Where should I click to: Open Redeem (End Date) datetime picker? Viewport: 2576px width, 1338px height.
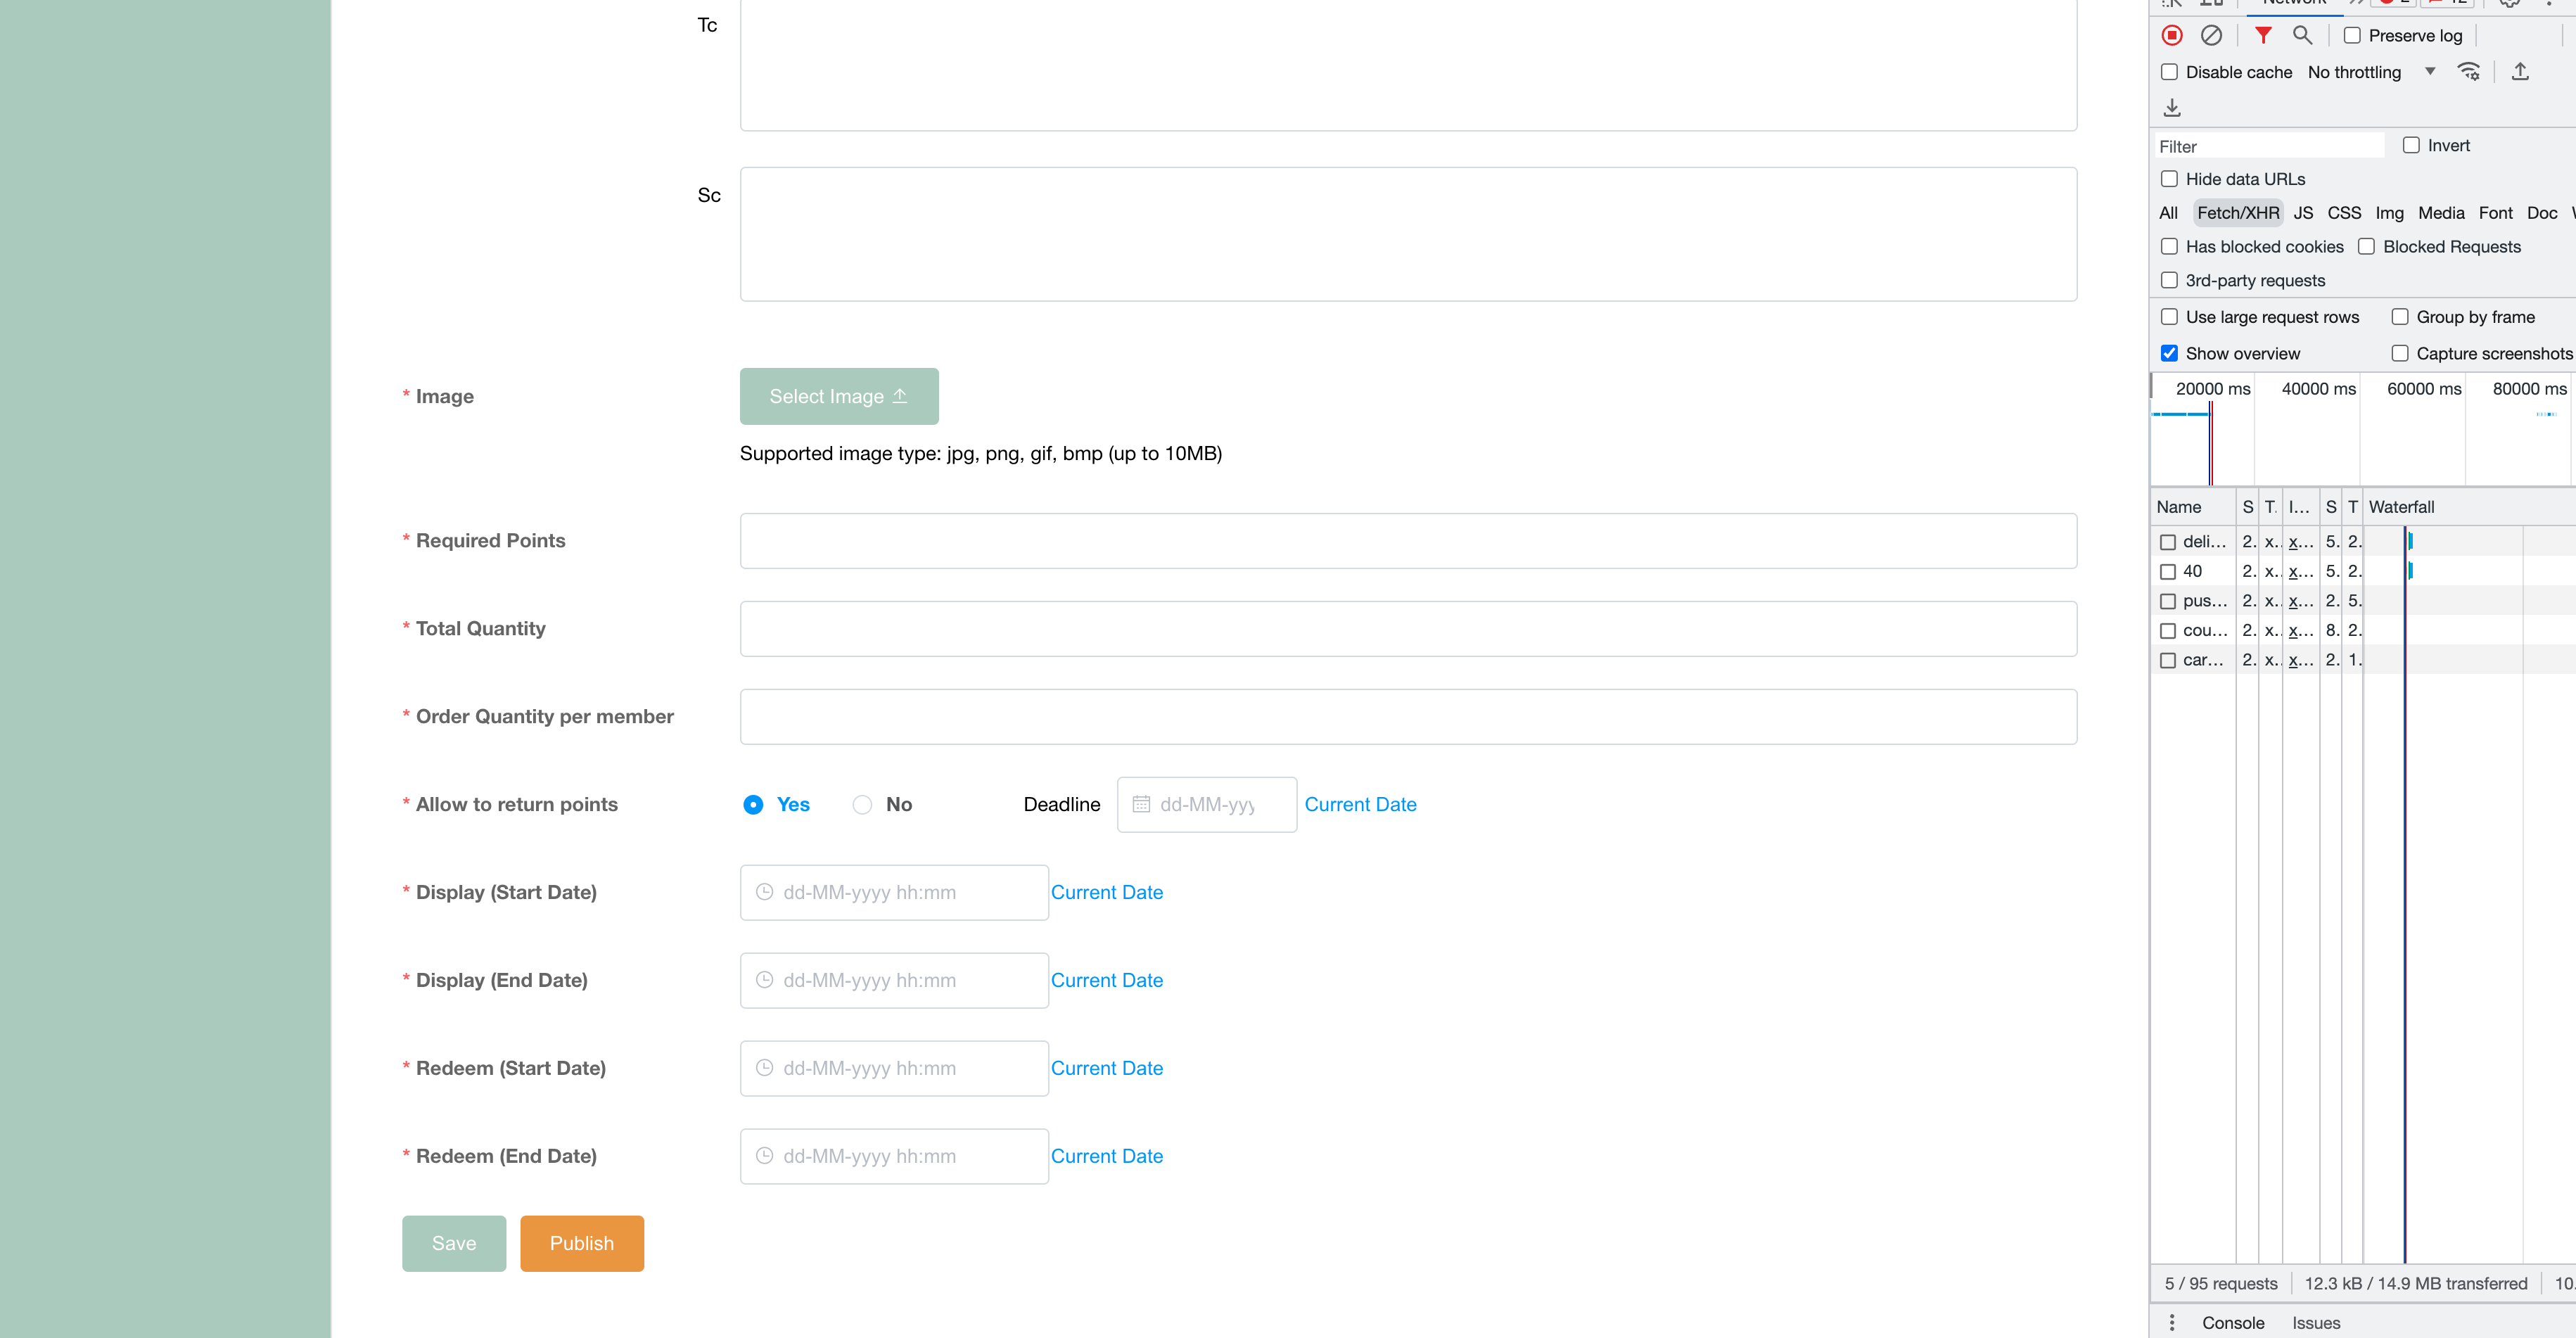[893, 1156]
